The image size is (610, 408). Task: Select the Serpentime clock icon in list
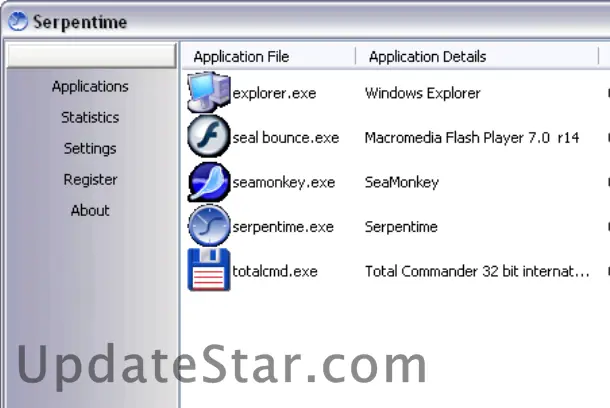pos(209,226)
